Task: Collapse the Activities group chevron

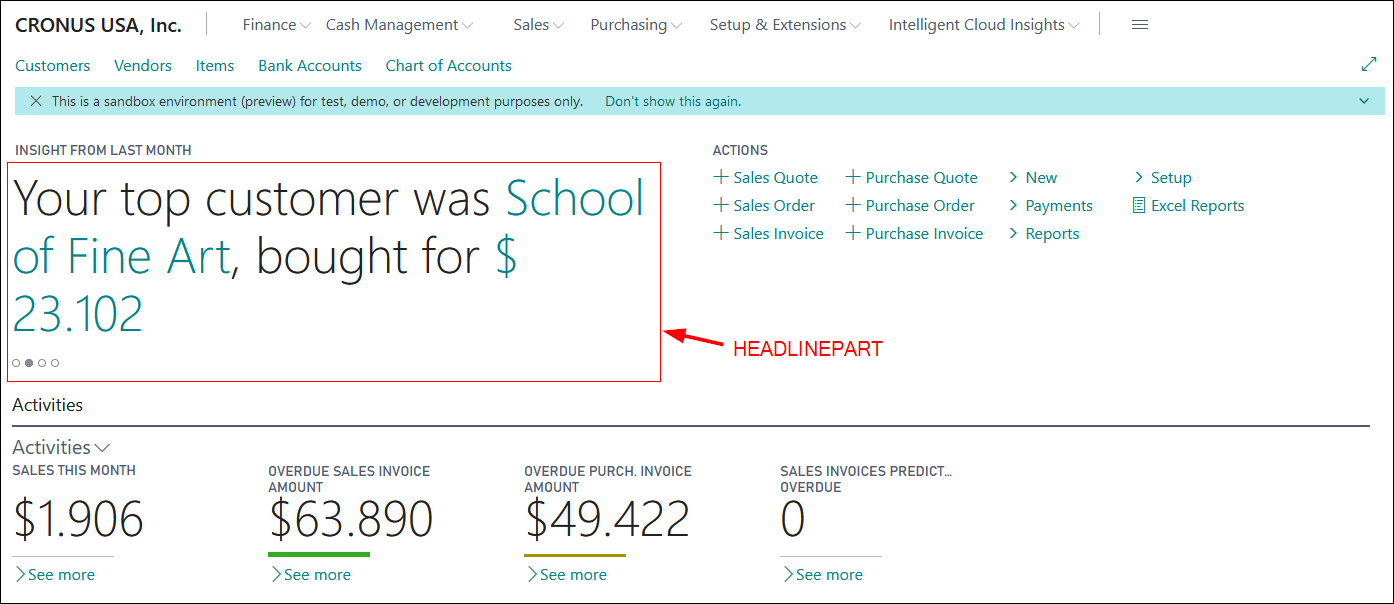Action: [x=102, y=448]
